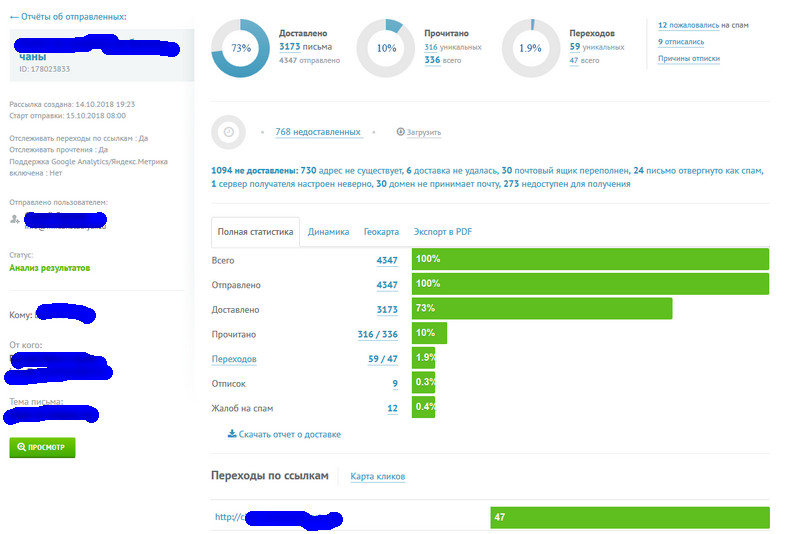The width and height of the screenshot is (795, 534).
Task: Open the Жалоб на спам 12 link
Action: (x=392, y=408)
